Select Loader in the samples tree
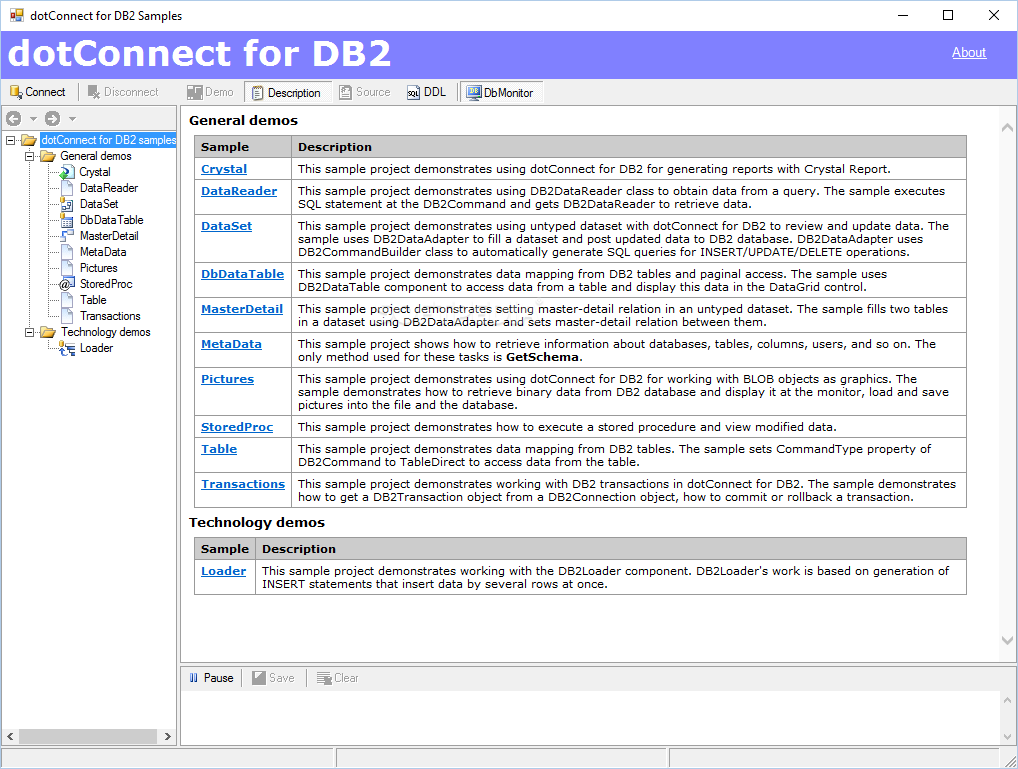 [x=96, y=348]
